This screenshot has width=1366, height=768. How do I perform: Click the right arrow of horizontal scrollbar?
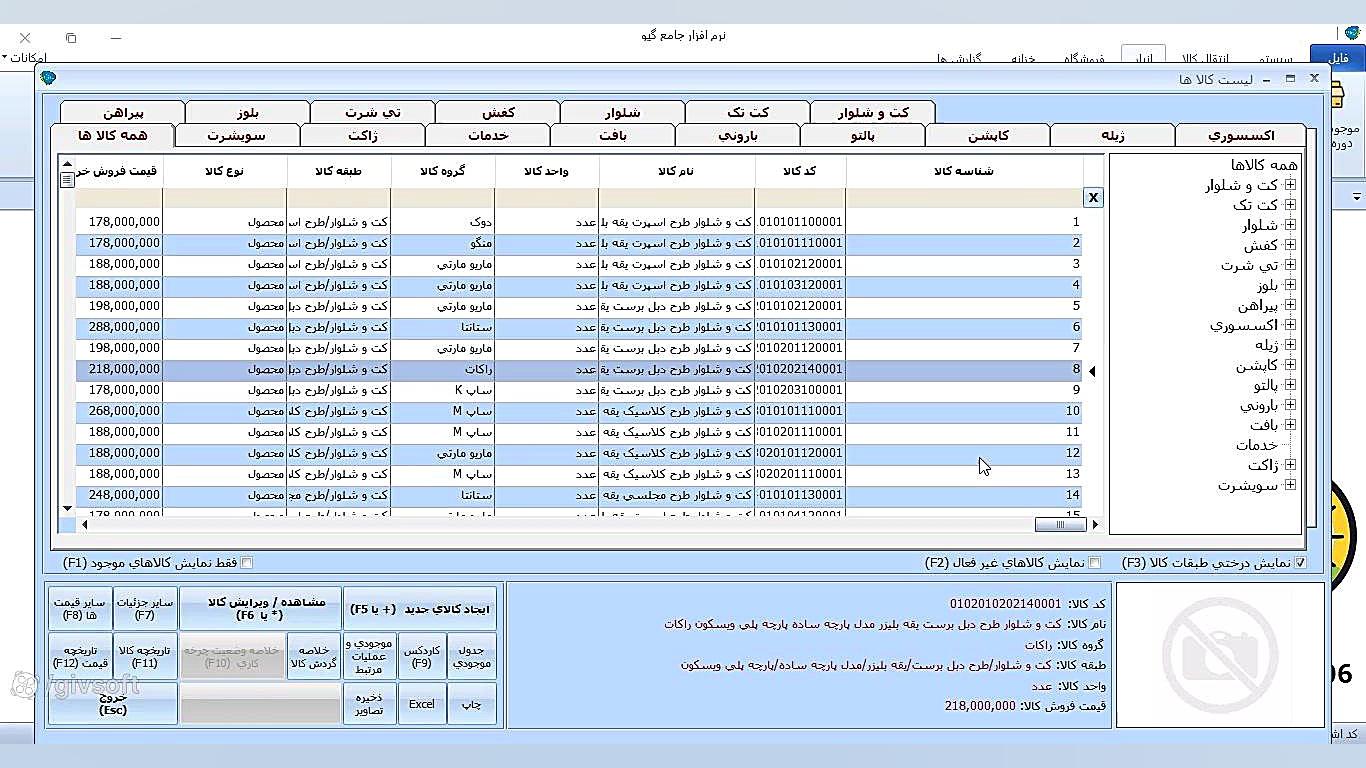[1095, 524]
